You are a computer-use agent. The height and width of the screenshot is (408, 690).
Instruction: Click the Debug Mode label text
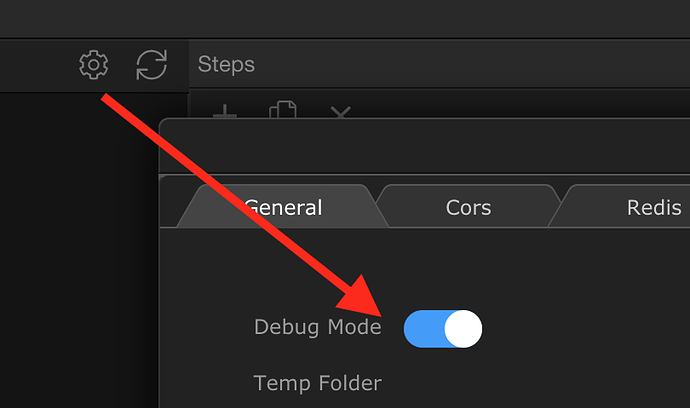pos(317,328)
